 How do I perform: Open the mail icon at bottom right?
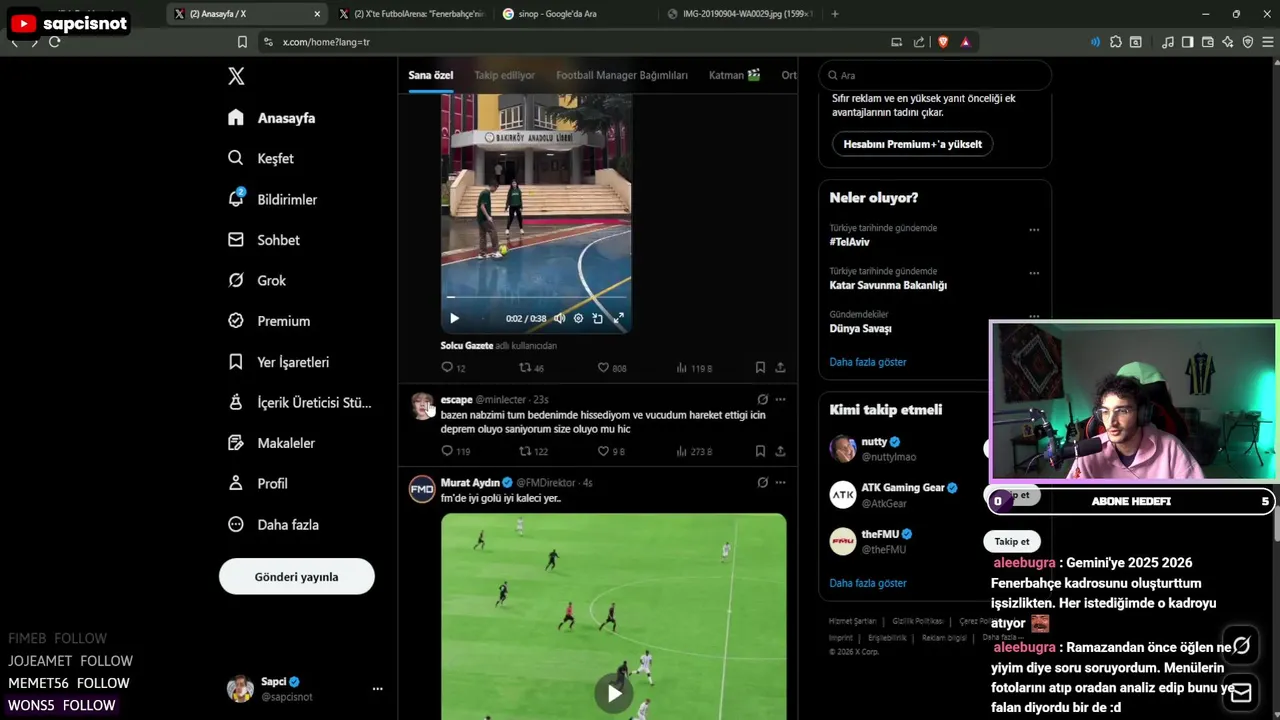click(x=1241, y=692)
